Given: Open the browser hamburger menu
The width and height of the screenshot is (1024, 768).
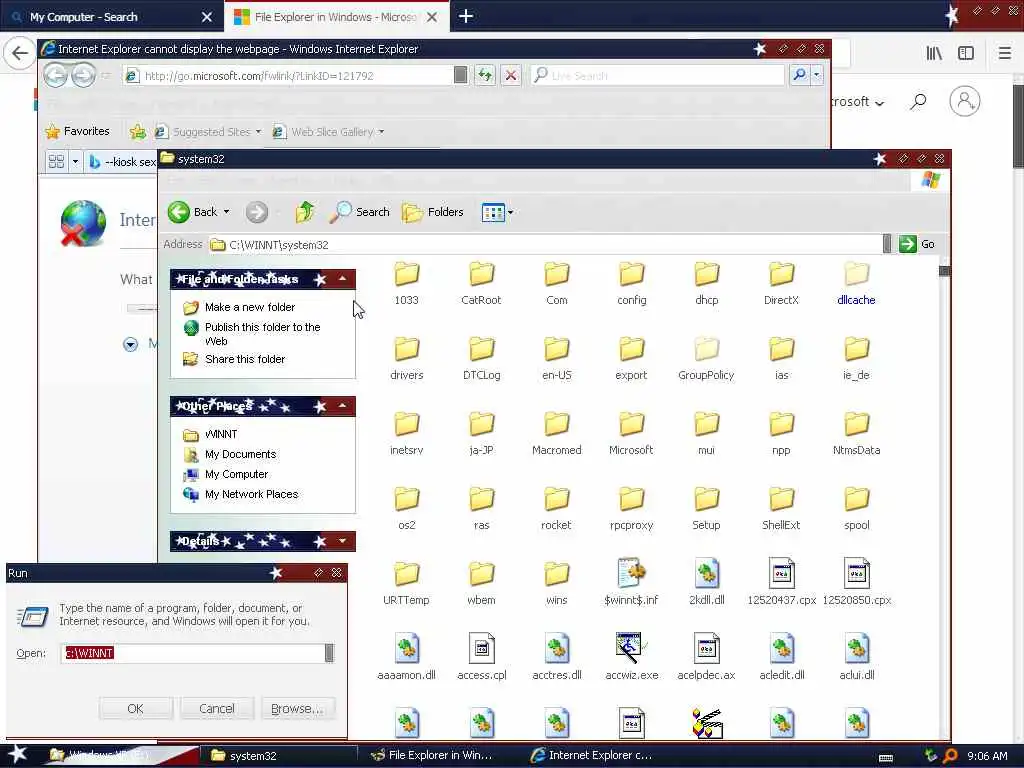Looking at the screenshot, I should [1005, 53].
